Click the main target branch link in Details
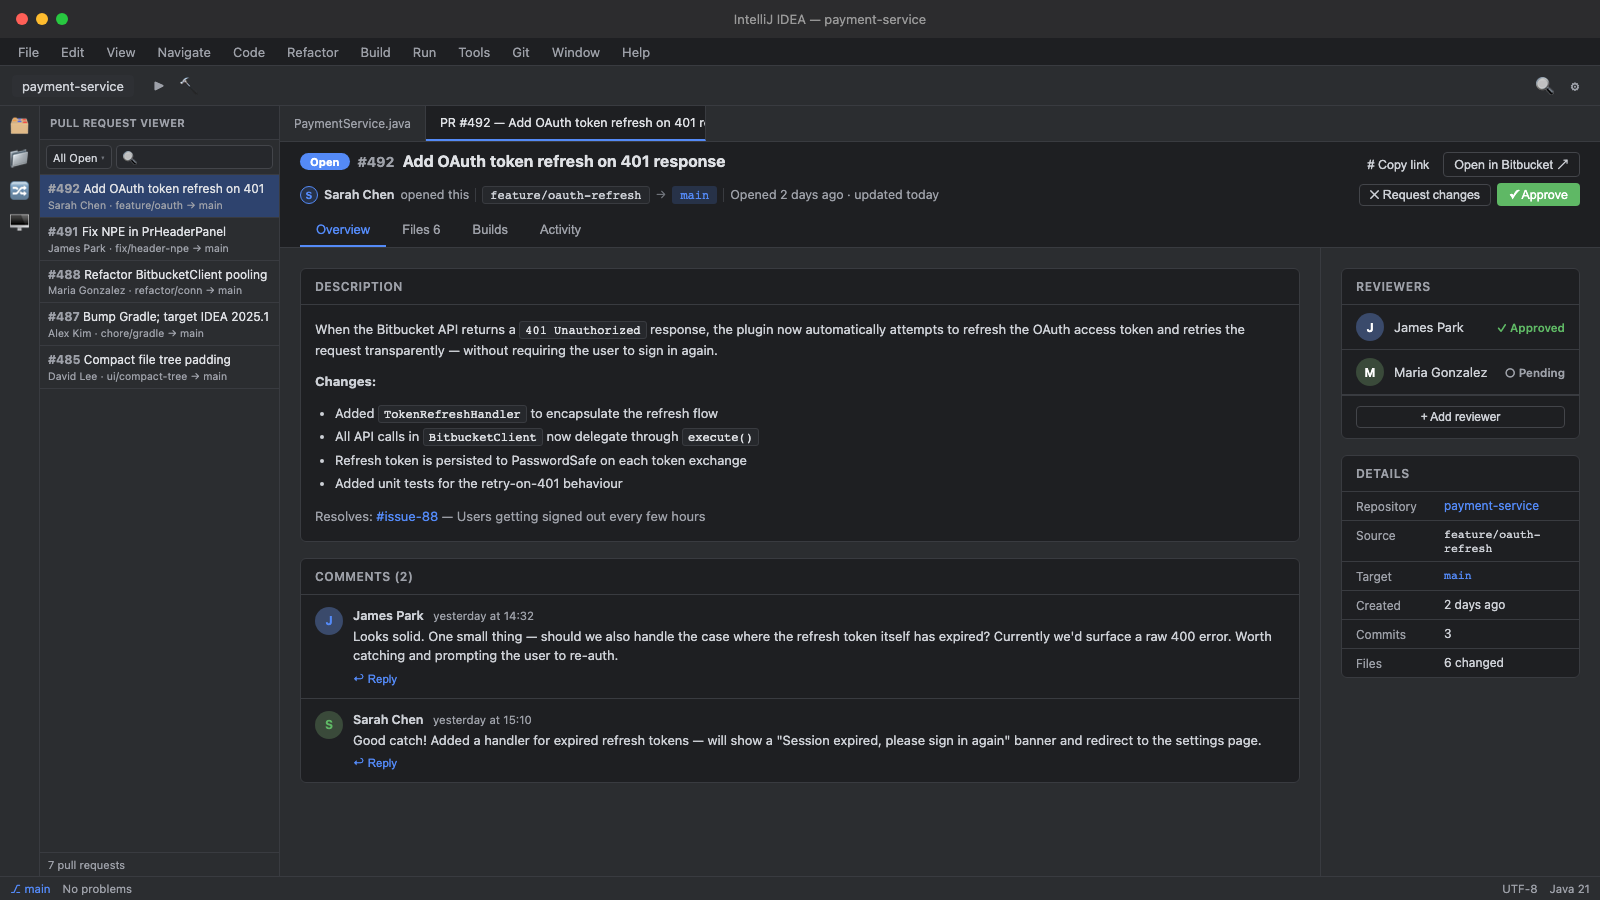This screenshot has height=900, width=1600. click(x=1457, y=576)
